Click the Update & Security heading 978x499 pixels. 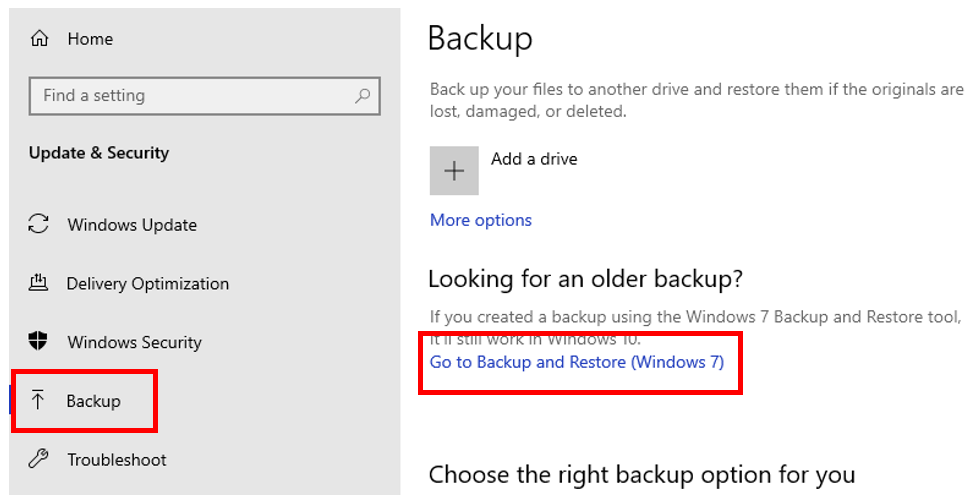[99, 153]
